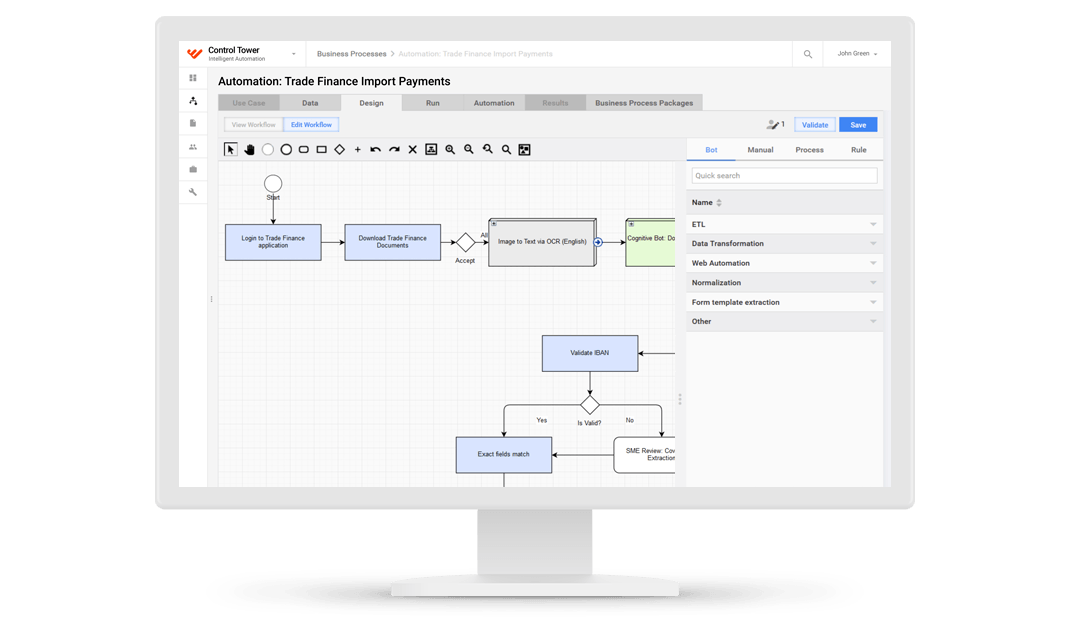
Task: Switch to the Data tab
Action: 310,103
